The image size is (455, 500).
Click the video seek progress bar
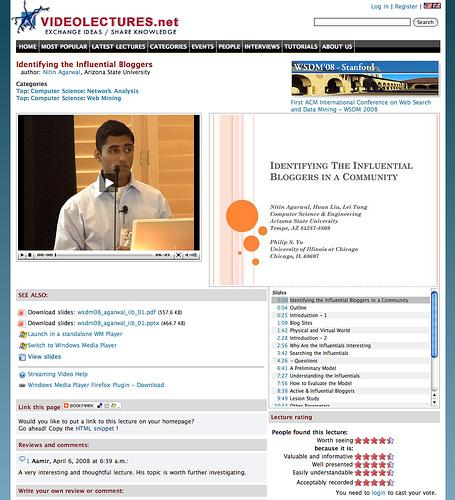[x=104, y=255]
